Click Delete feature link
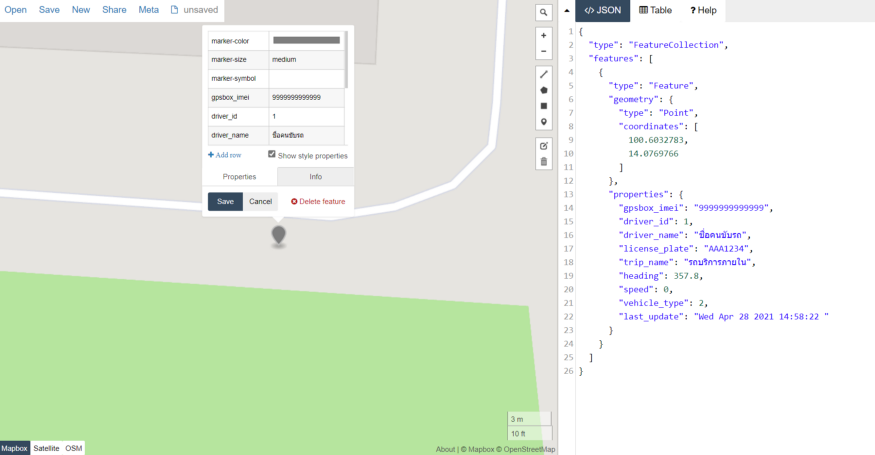 pyautogui.click(x=318, y=202)
